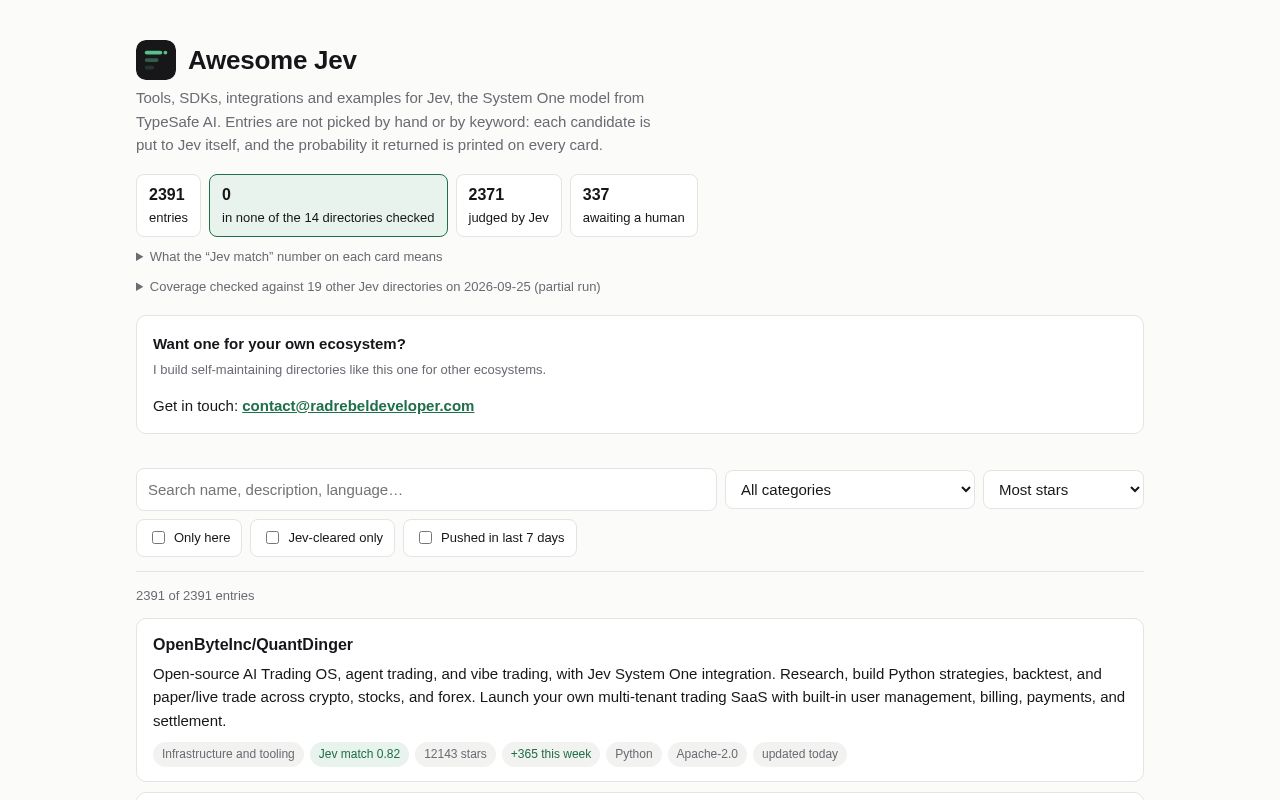Click the Jev match 0.82 tag

pyautogui.click(x=359, y=754)
